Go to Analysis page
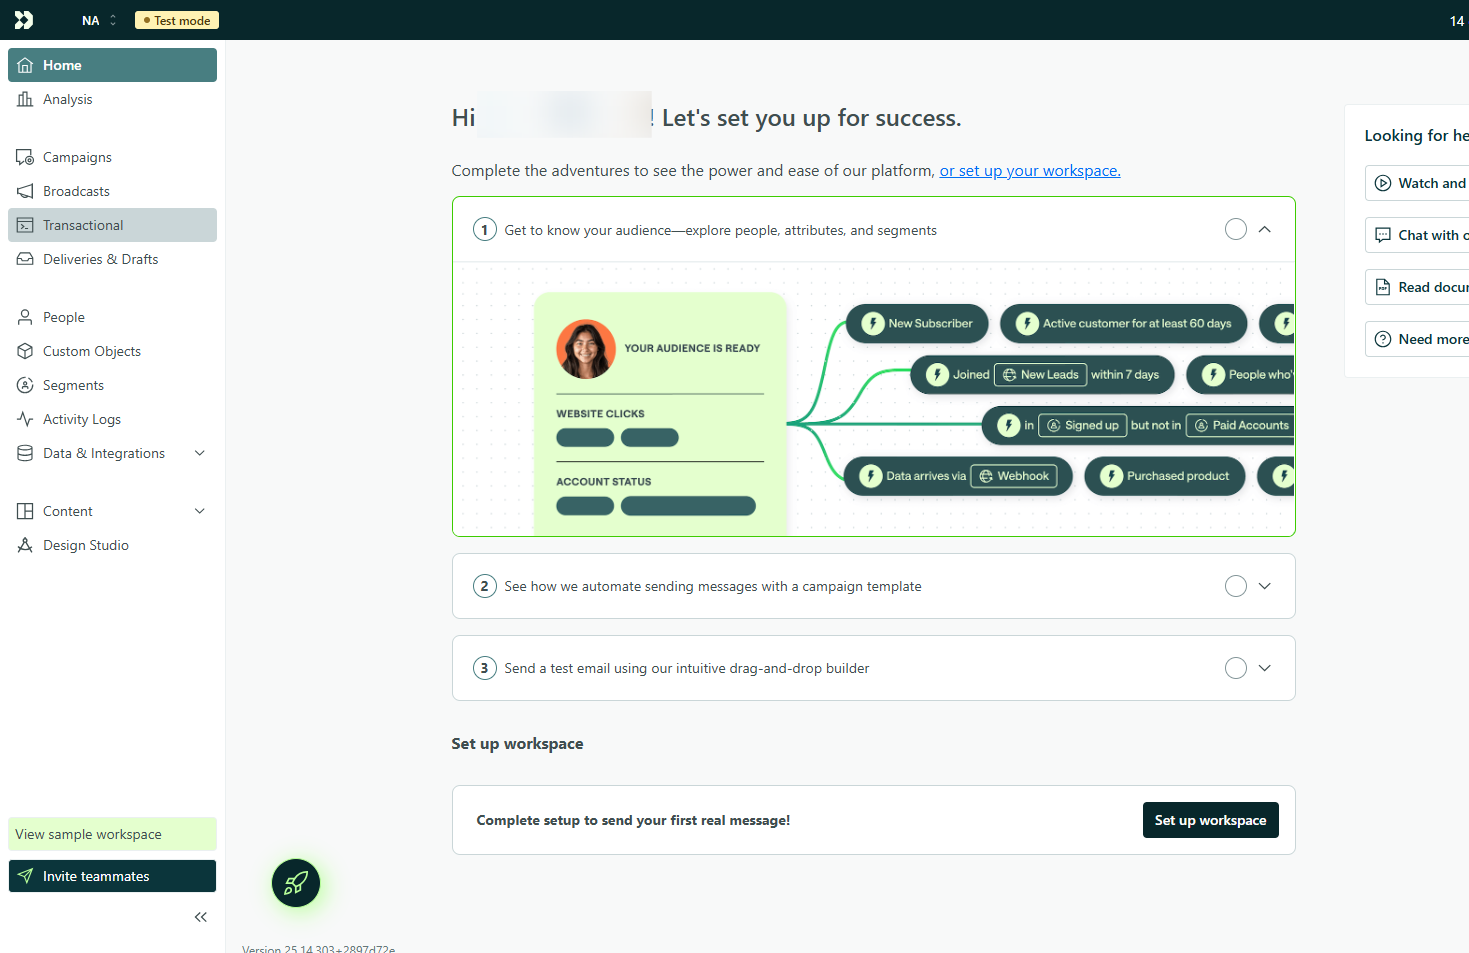The height and width of the screenshot is (953, 1469). pyautogui.click(x=112, y=99)
